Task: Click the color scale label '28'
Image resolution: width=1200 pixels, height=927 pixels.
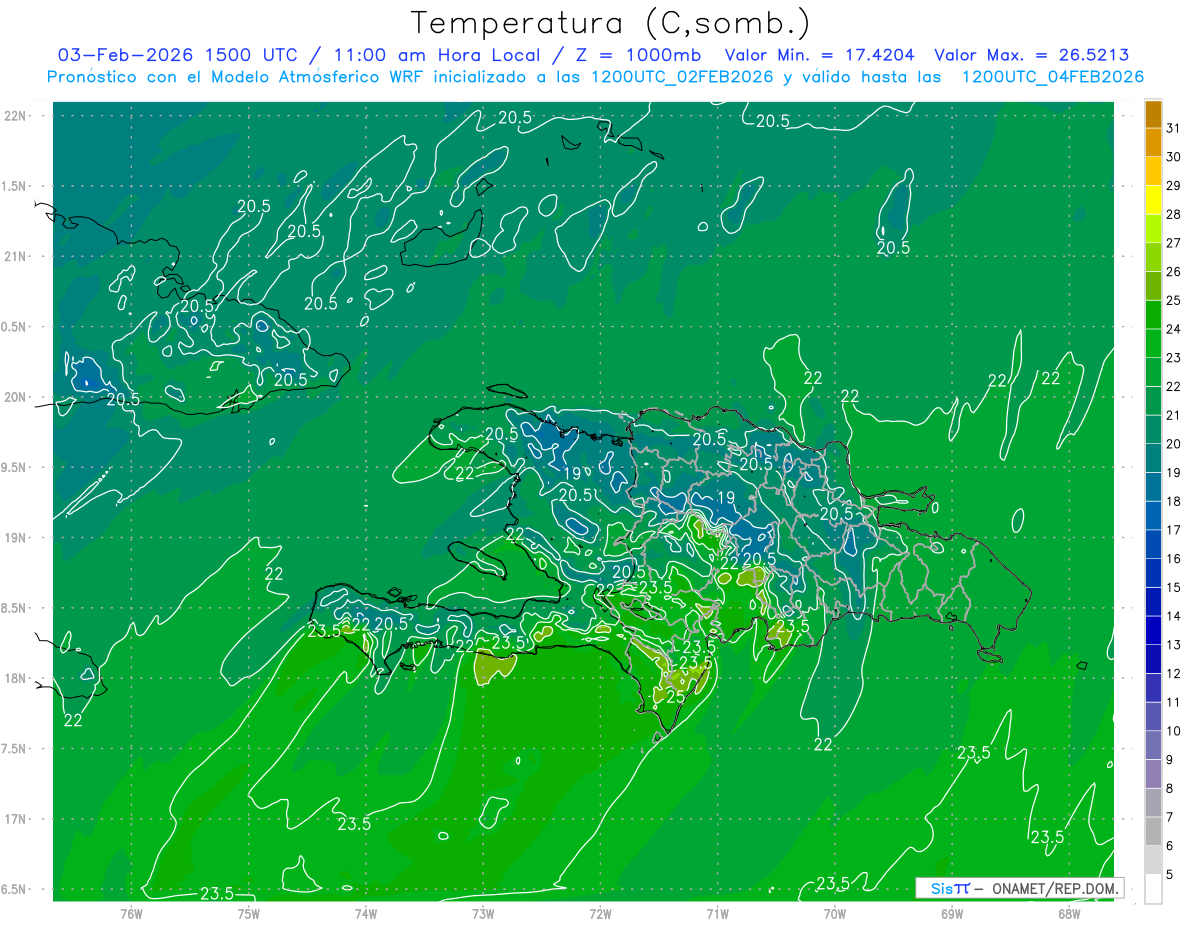Action: pyautogui.click(x=1174, y=214)
